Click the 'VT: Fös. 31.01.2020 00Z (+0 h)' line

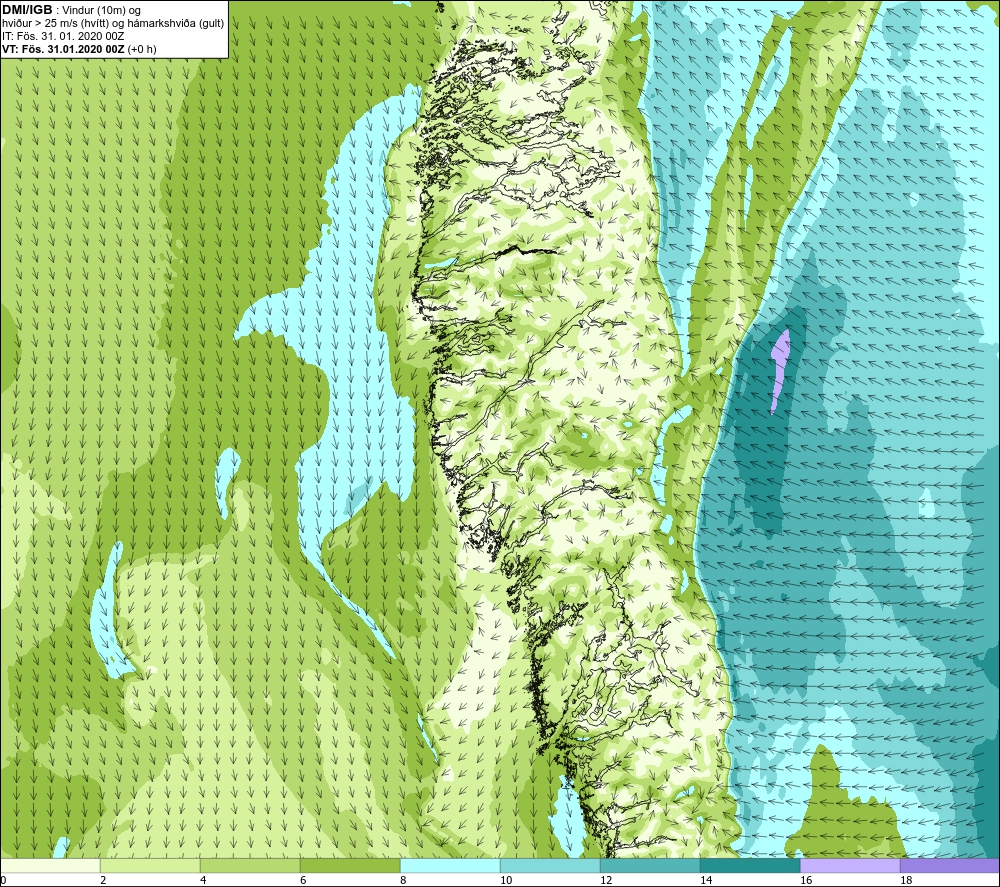79,49
